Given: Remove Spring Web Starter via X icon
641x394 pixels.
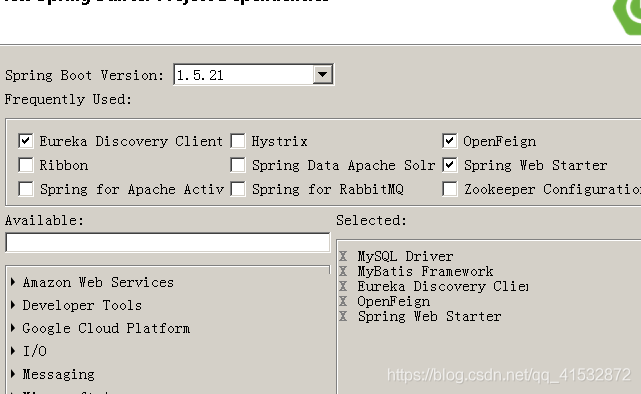Looking at the screenshot, I should [343, 316].
